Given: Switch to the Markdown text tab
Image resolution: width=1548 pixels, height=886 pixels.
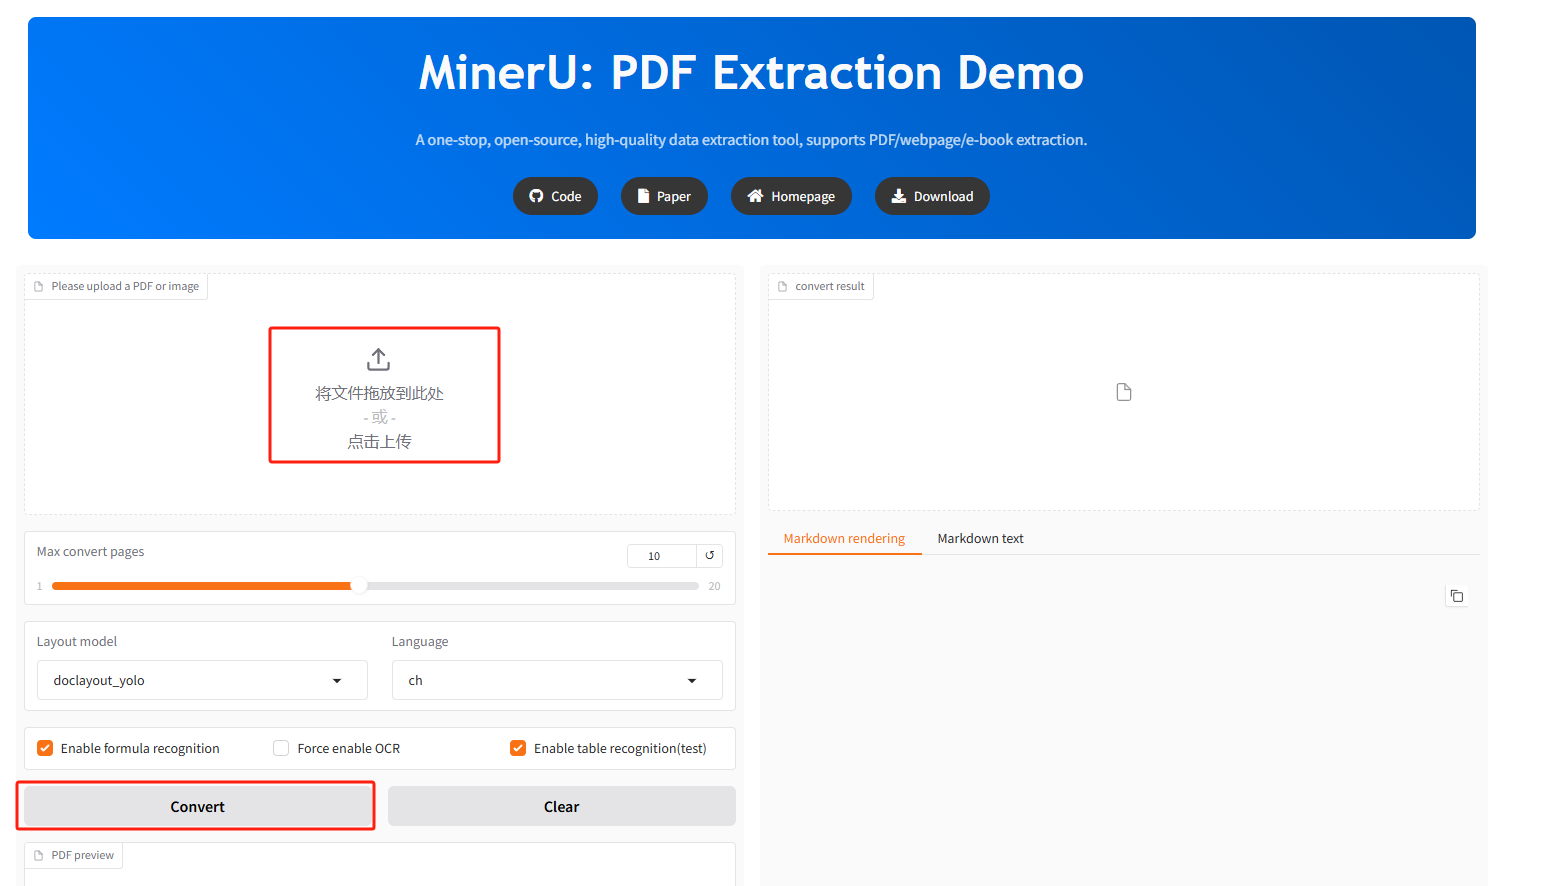Looking at the screenshot, I should pos(980,538).
